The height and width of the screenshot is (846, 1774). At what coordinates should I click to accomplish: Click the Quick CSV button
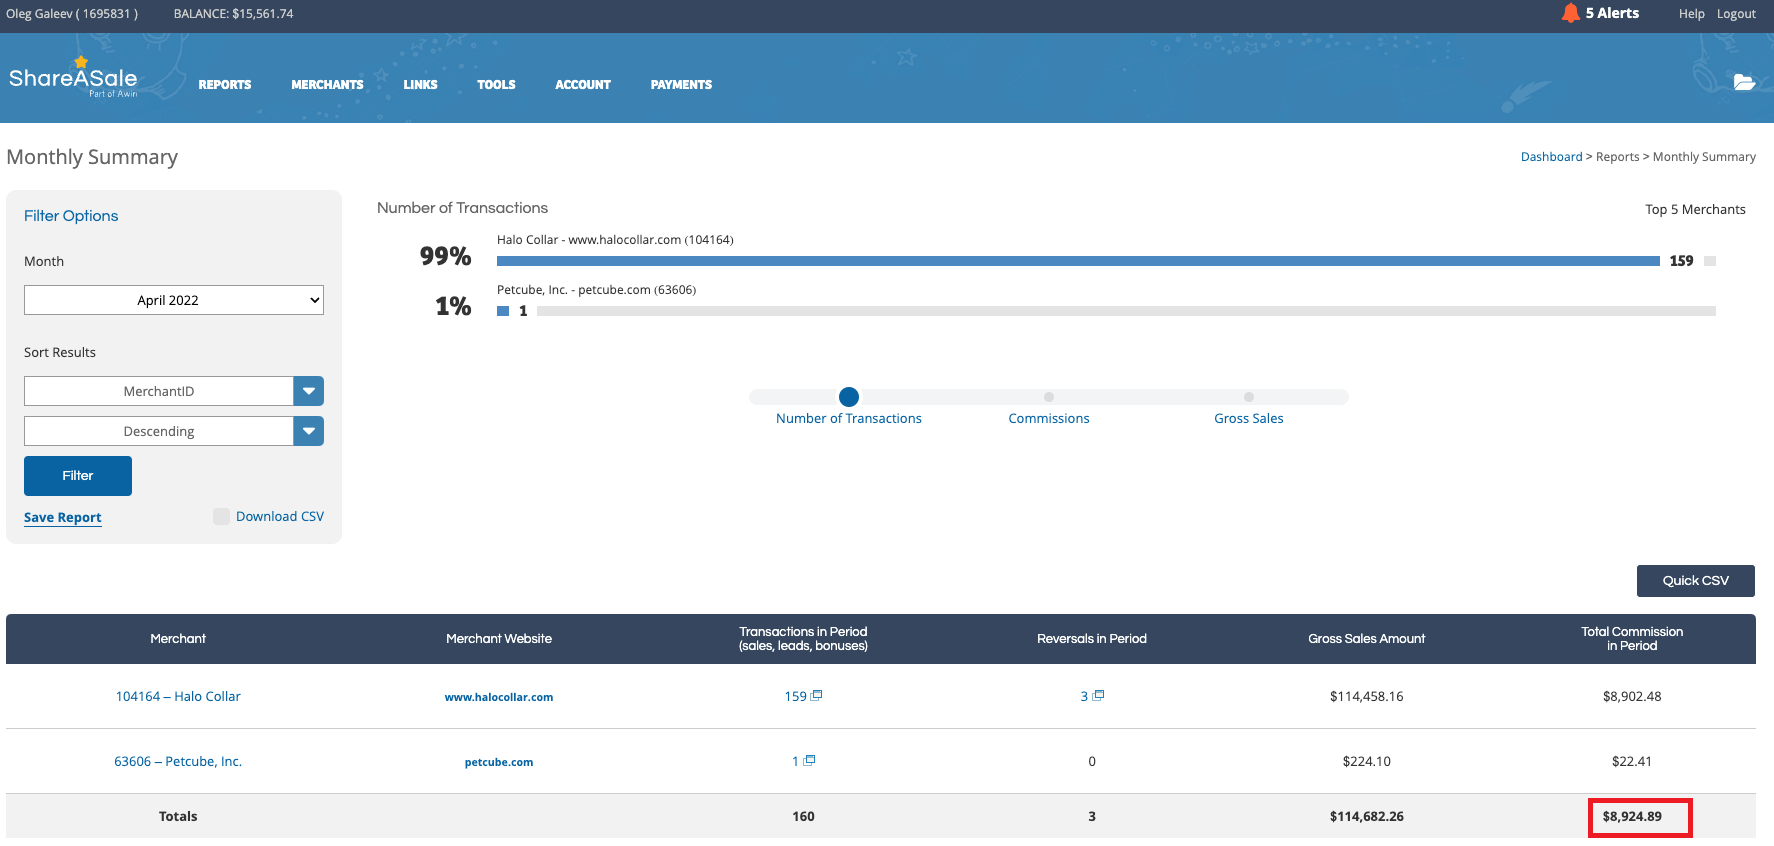(1695, 581)
